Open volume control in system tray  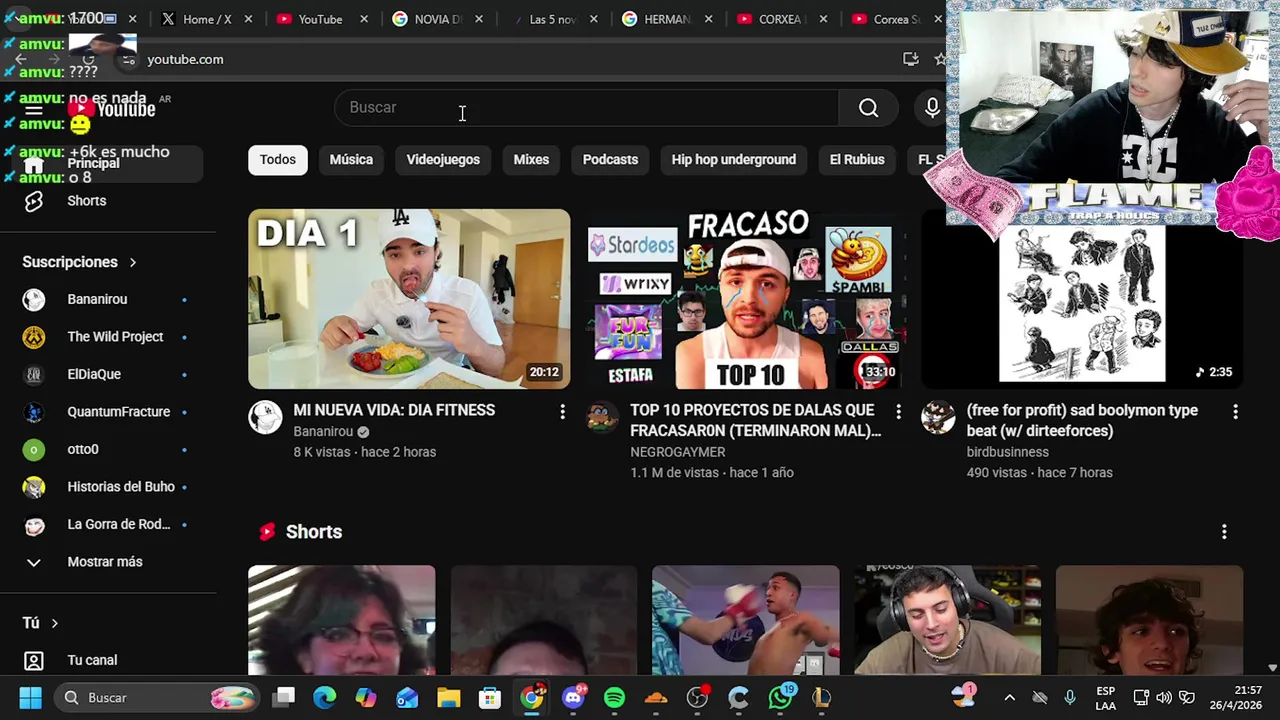[1164, 697]
